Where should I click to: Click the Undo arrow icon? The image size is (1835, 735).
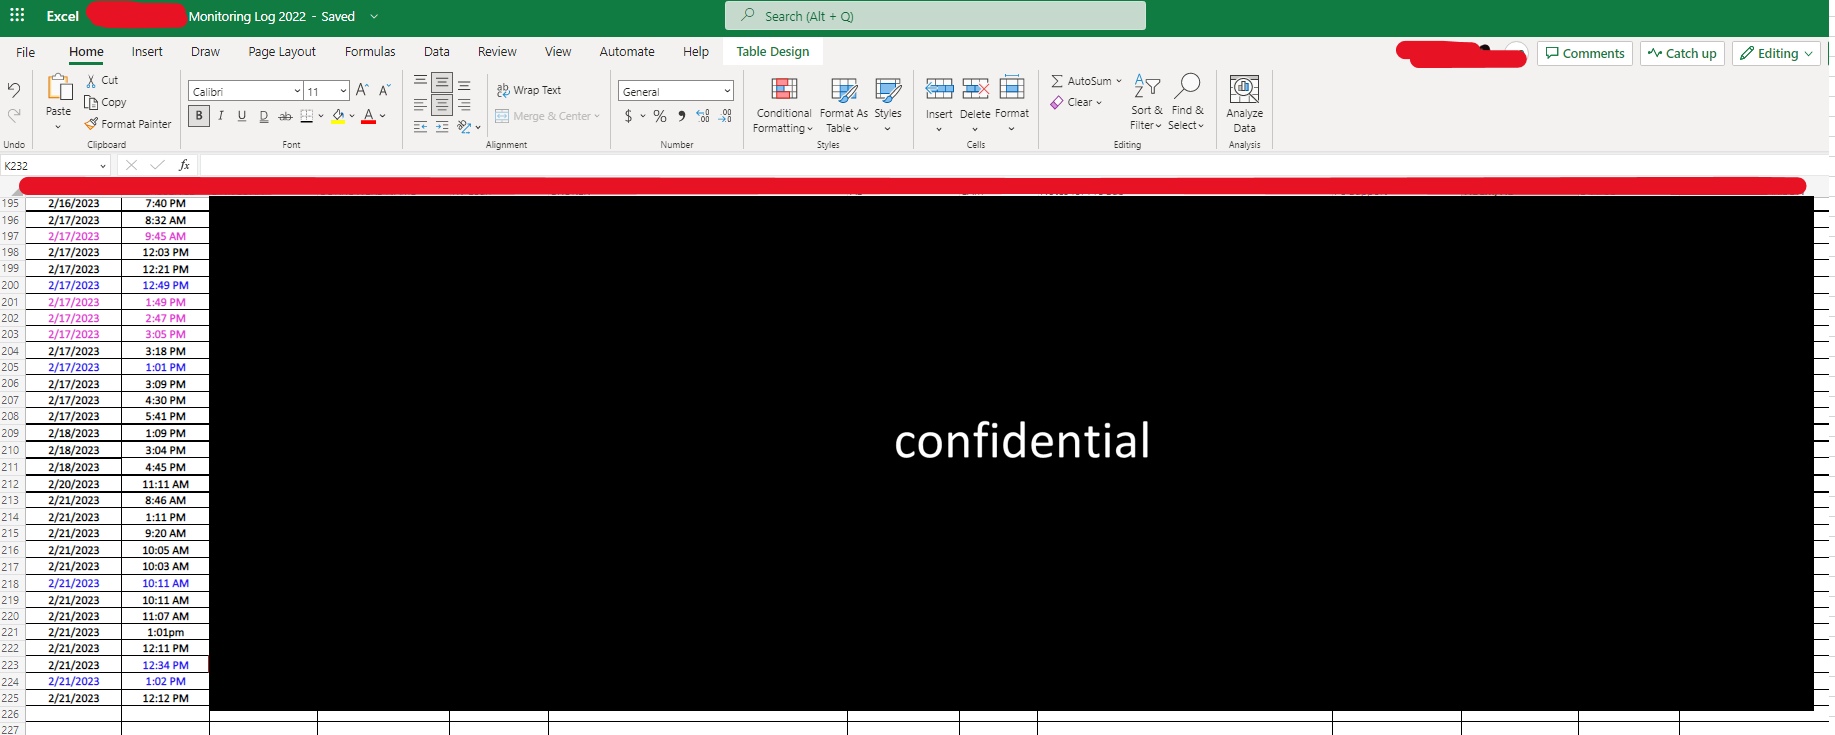pyautogui.click(x=14, y=90)
